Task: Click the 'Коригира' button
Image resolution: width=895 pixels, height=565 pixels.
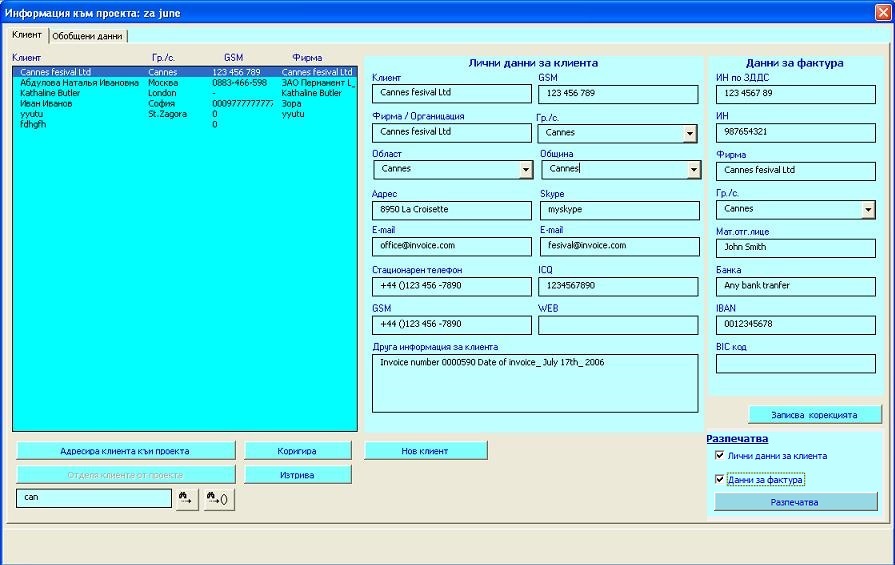Action: (x=297, y=451)
